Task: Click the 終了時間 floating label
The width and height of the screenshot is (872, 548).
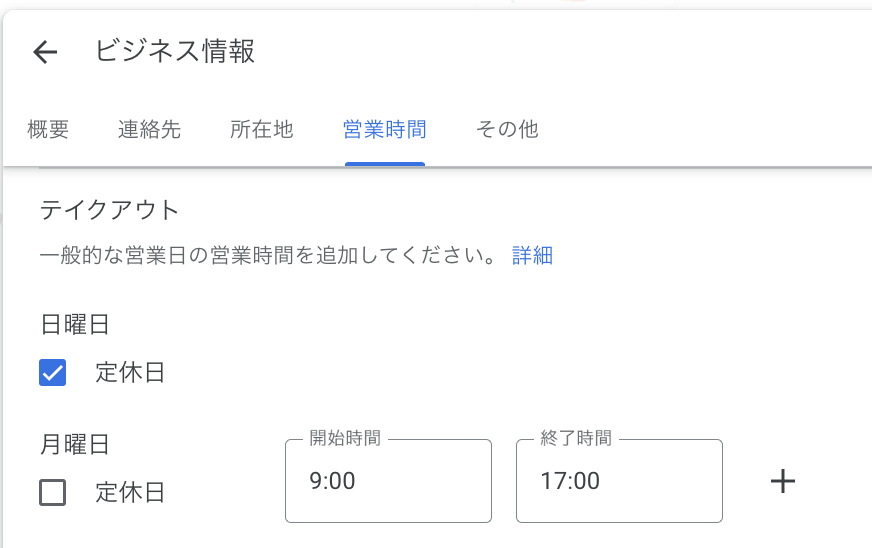Action: coord(575,438)
